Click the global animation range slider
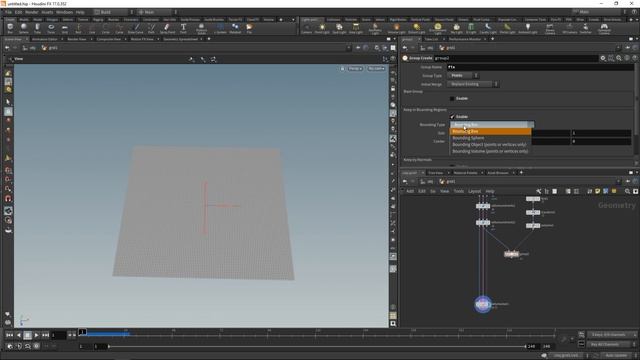Image resolution: width=640 pixels, height=360 pixels. click(317, 347)
